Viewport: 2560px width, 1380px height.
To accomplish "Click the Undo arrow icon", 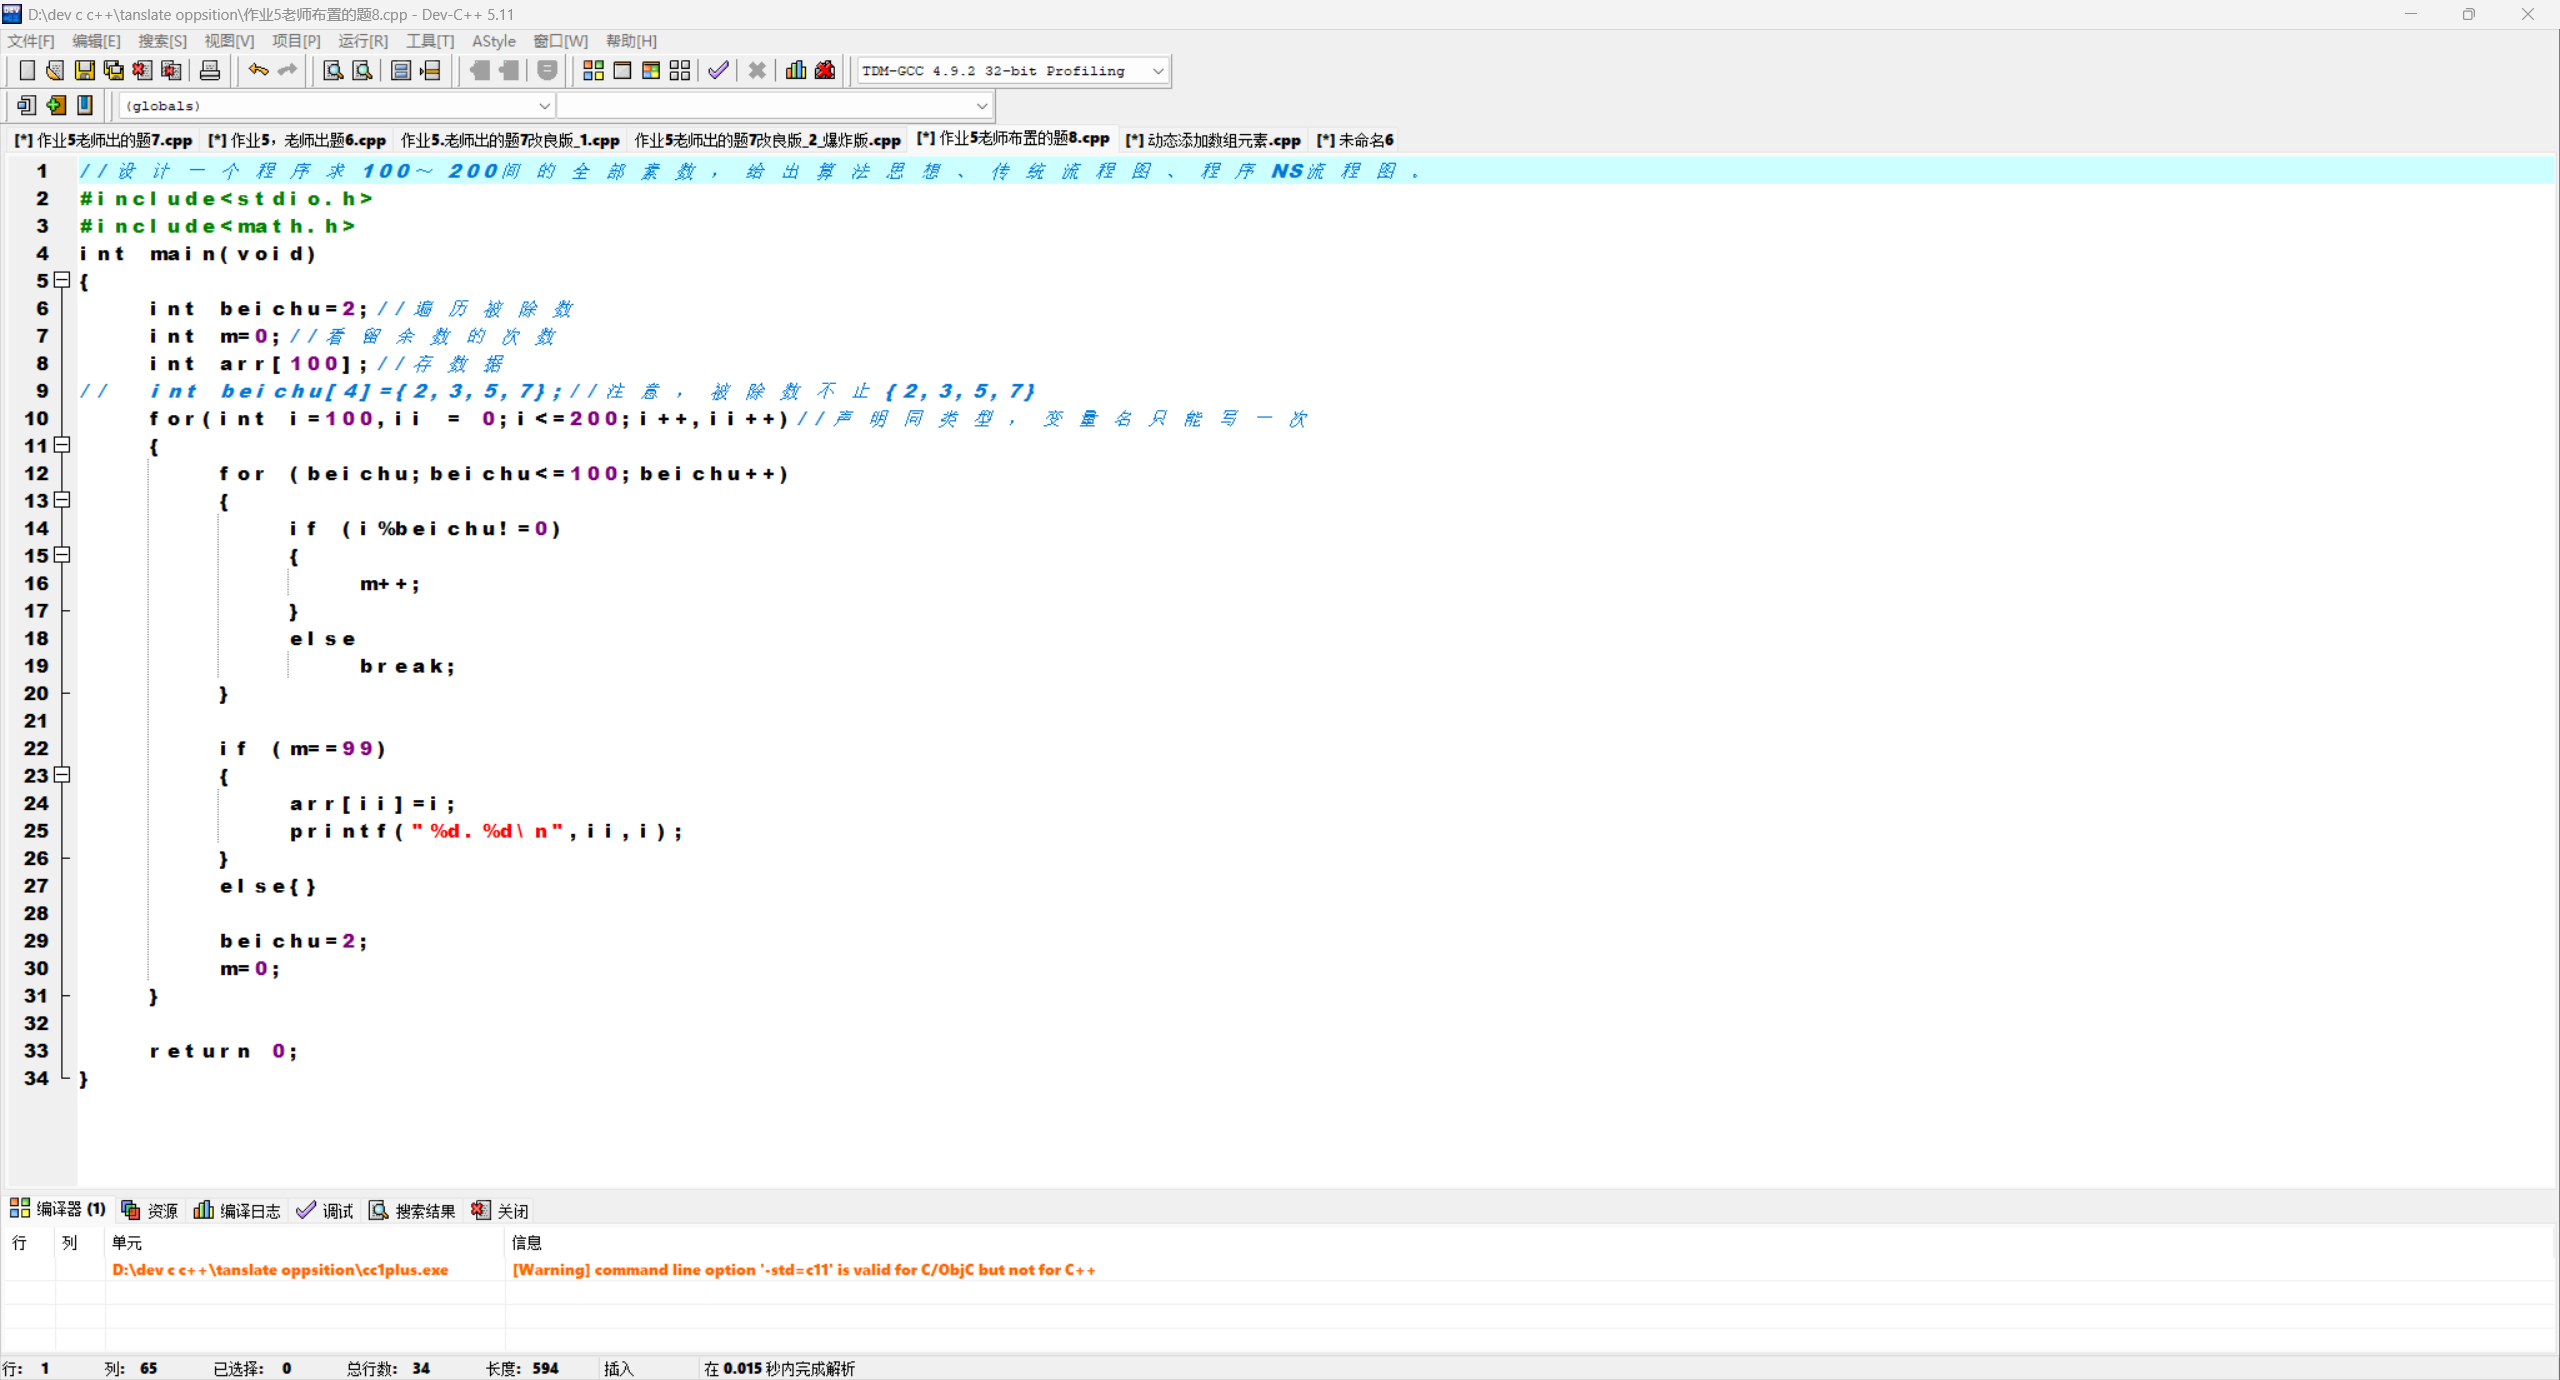I will click(258, 70).
